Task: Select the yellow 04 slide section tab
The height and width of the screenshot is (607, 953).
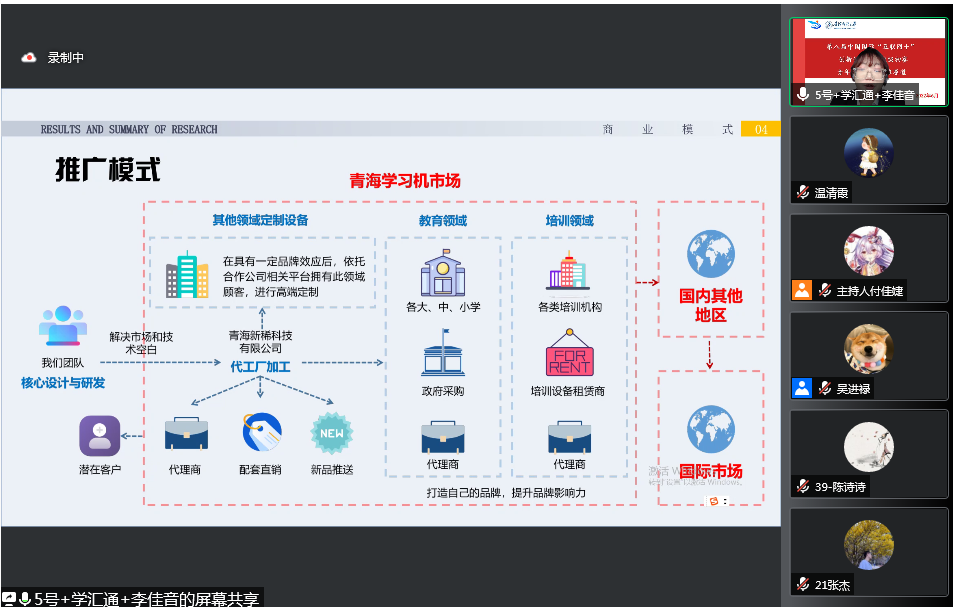Action: tap(760, 129)
